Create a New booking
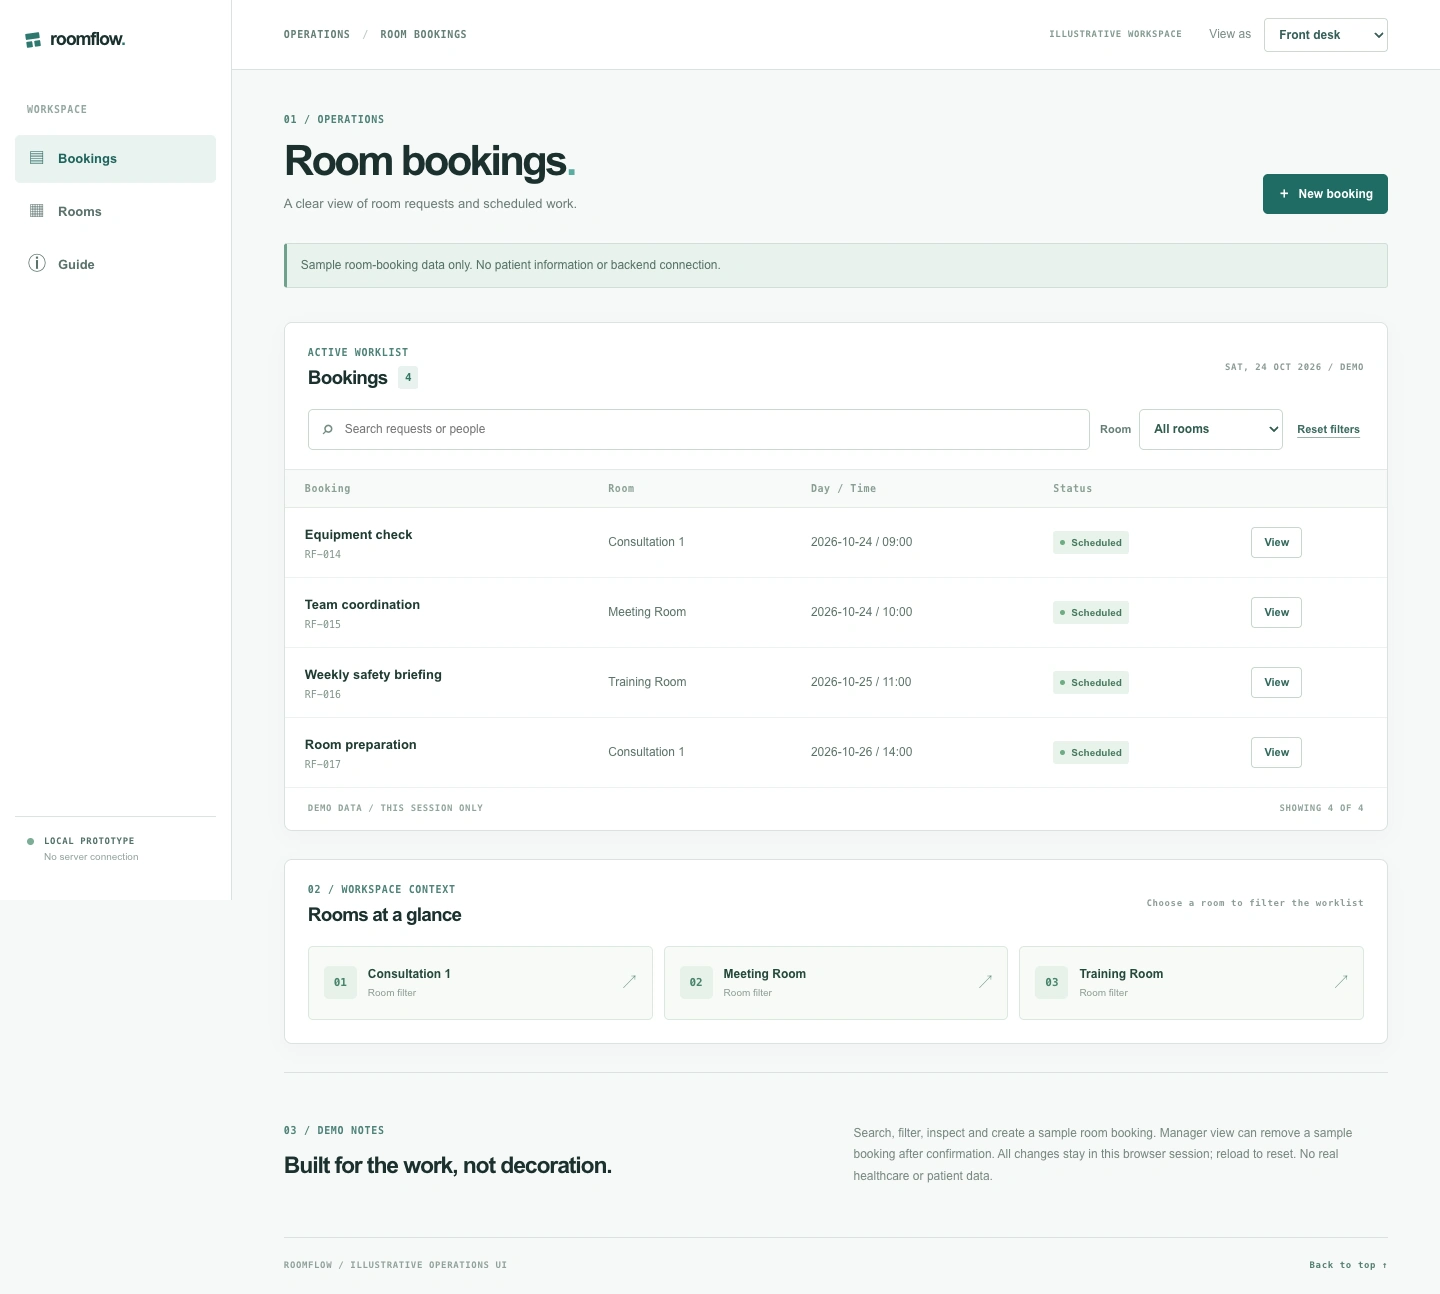The width and height of the screenshot is (1440, 1294). 1325,194
